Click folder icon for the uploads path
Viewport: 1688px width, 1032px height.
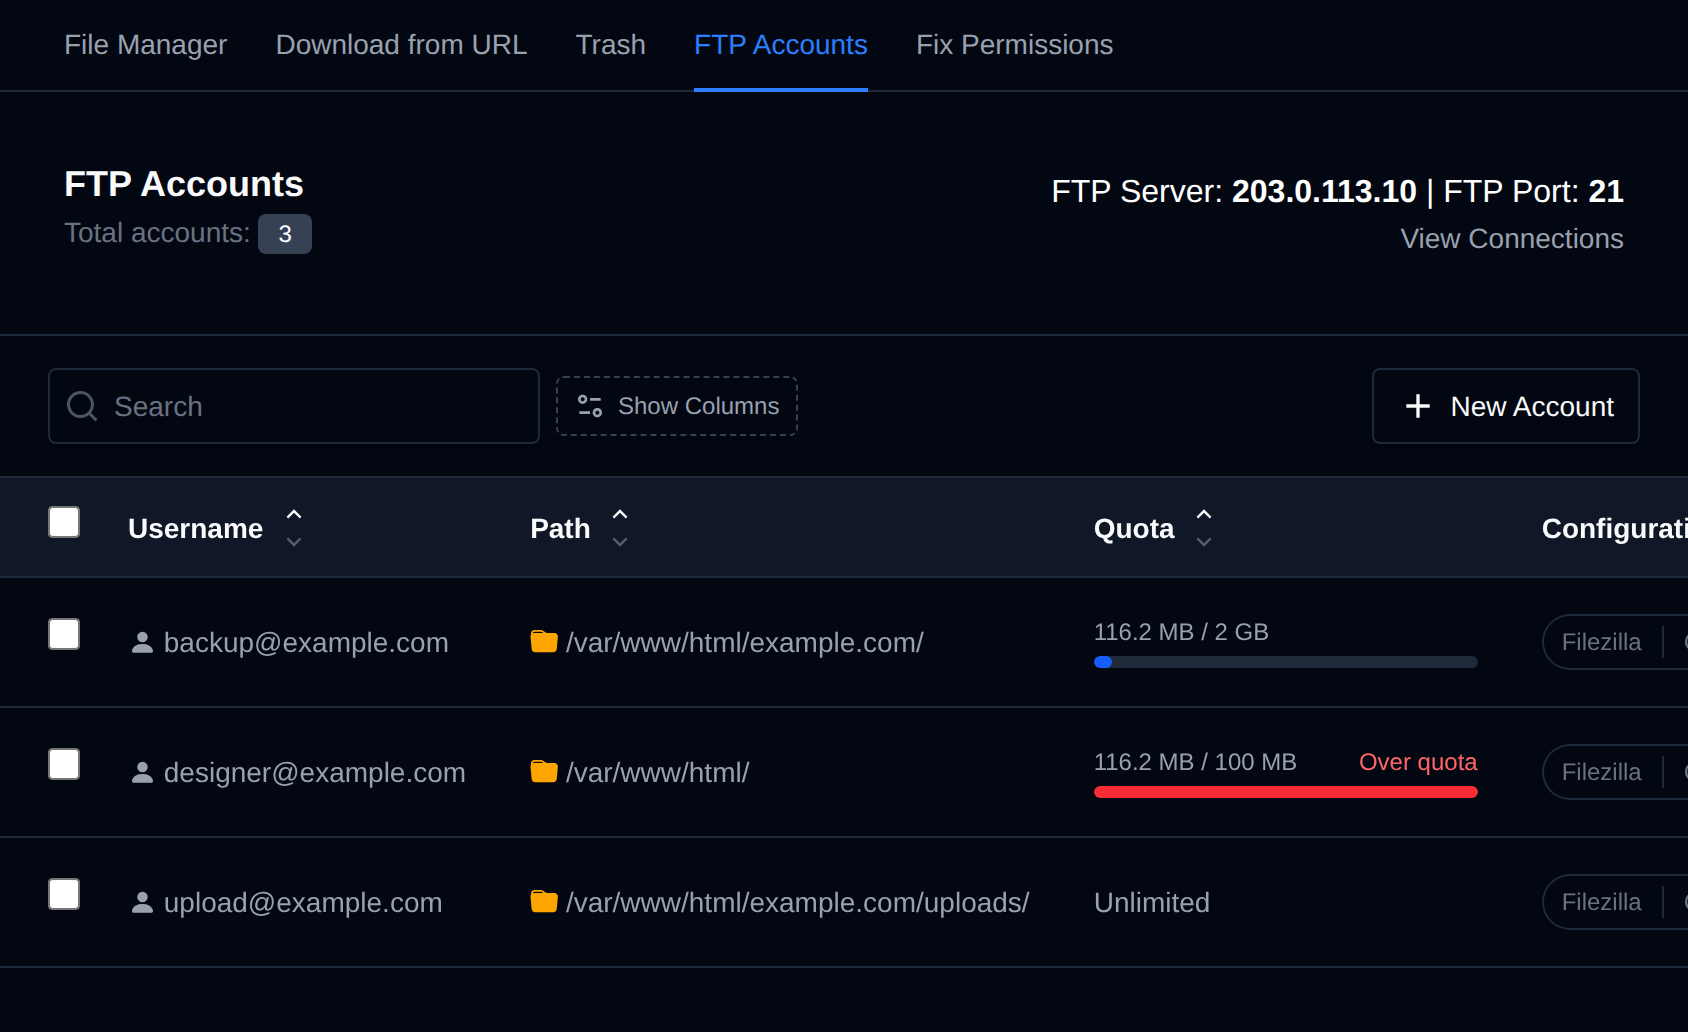click(x=544, y=901)
